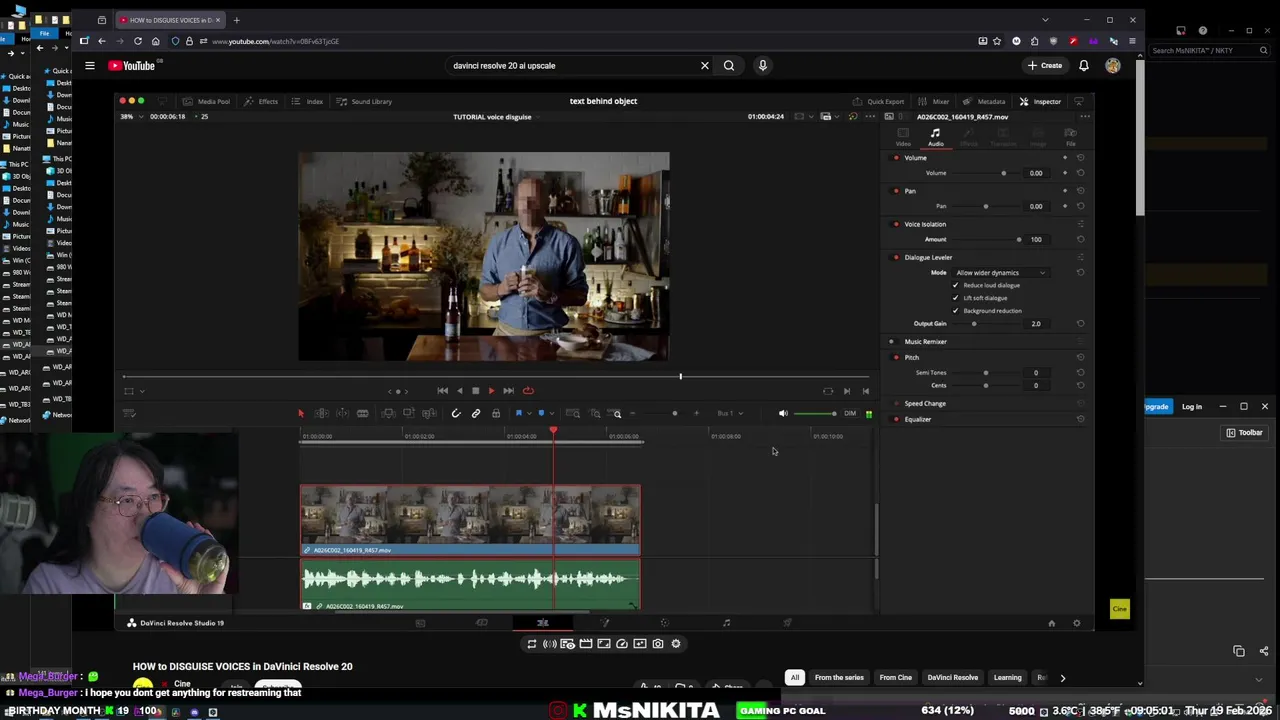Open the Mixer panel
The image size is (1280, 720).
point(934,101)
